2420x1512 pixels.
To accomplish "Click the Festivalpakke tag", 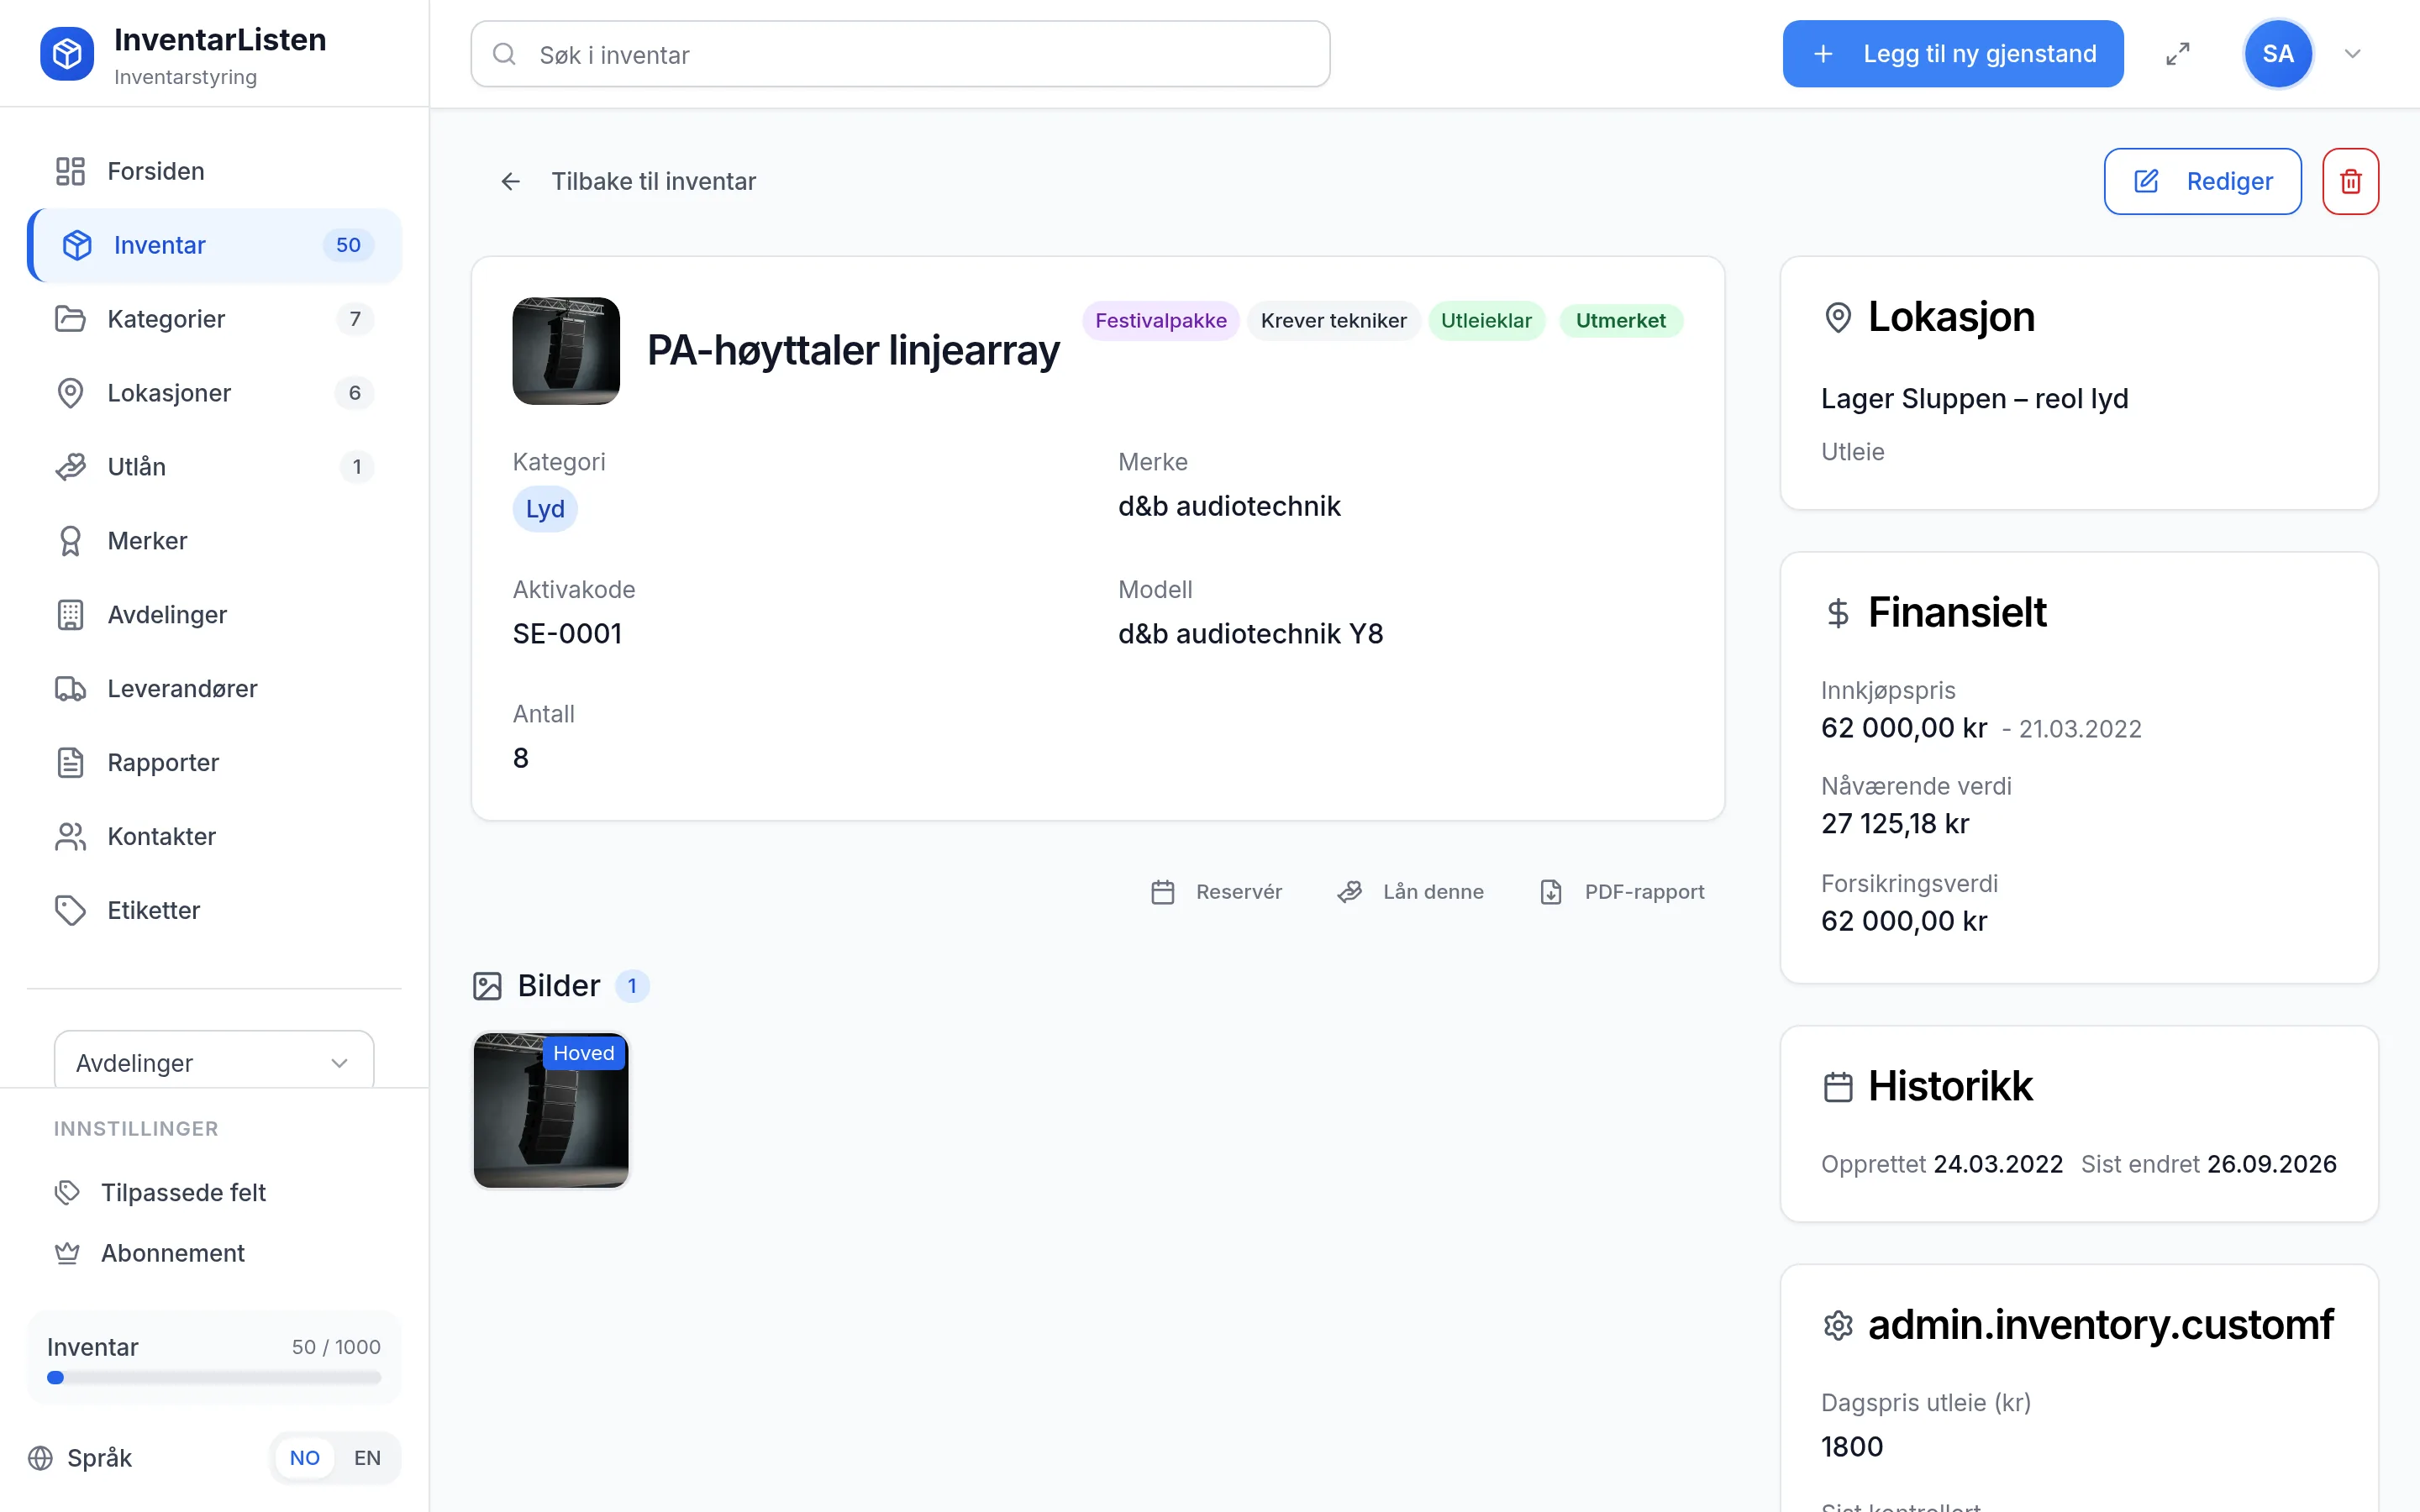I will [1160, 321].
